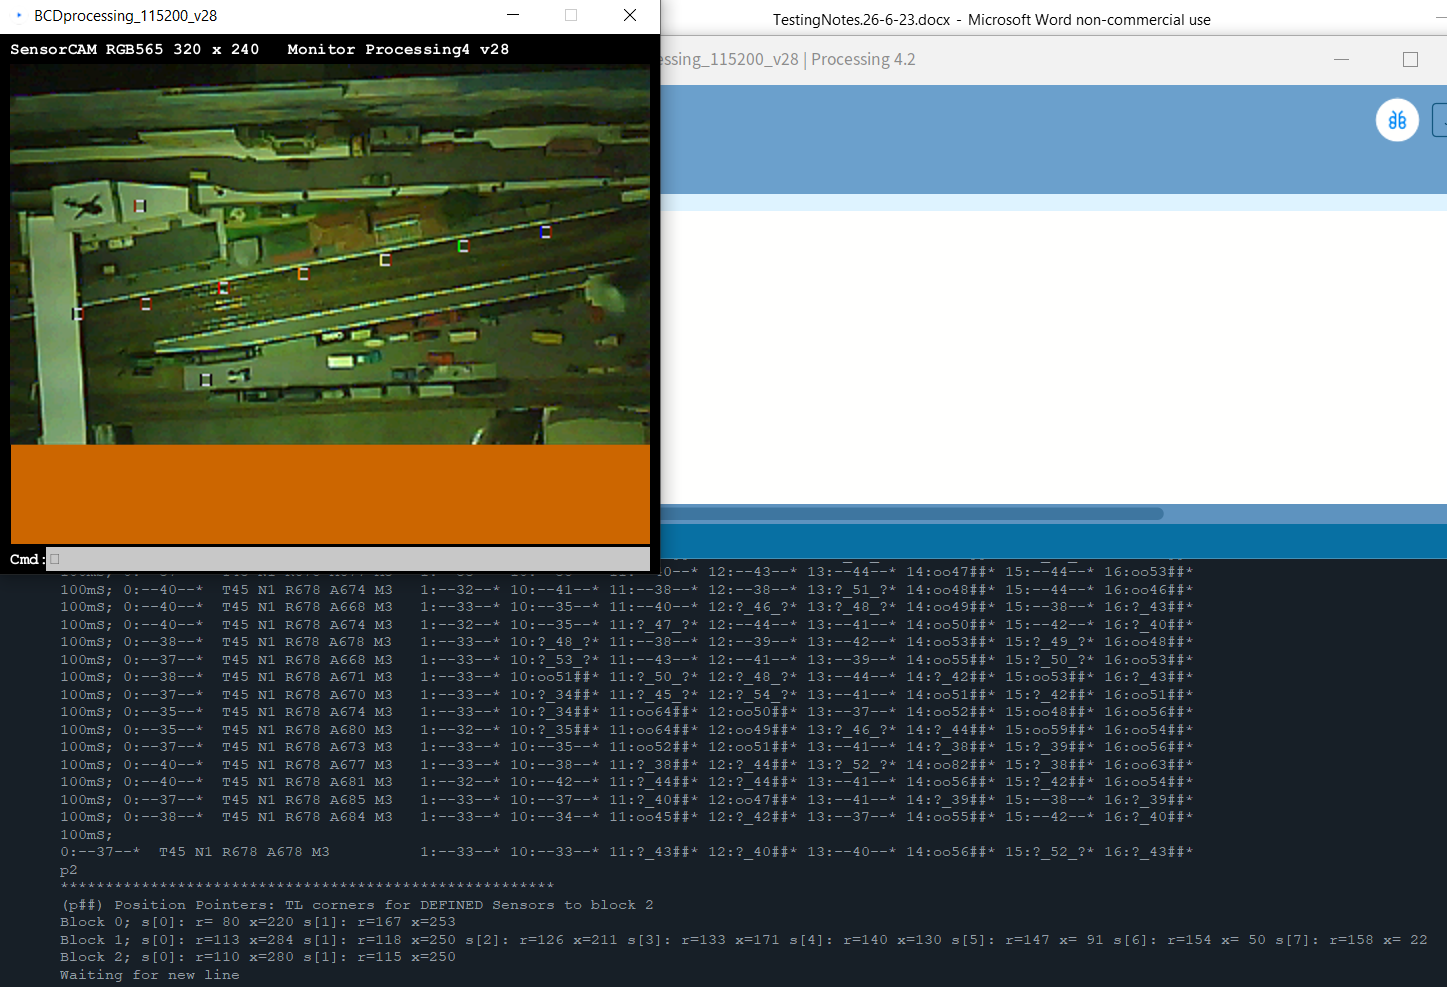1447x987 pixels.
Task: Toggle the debugger butterfly icon in Processing IDE
Action: click(1397, 119)
